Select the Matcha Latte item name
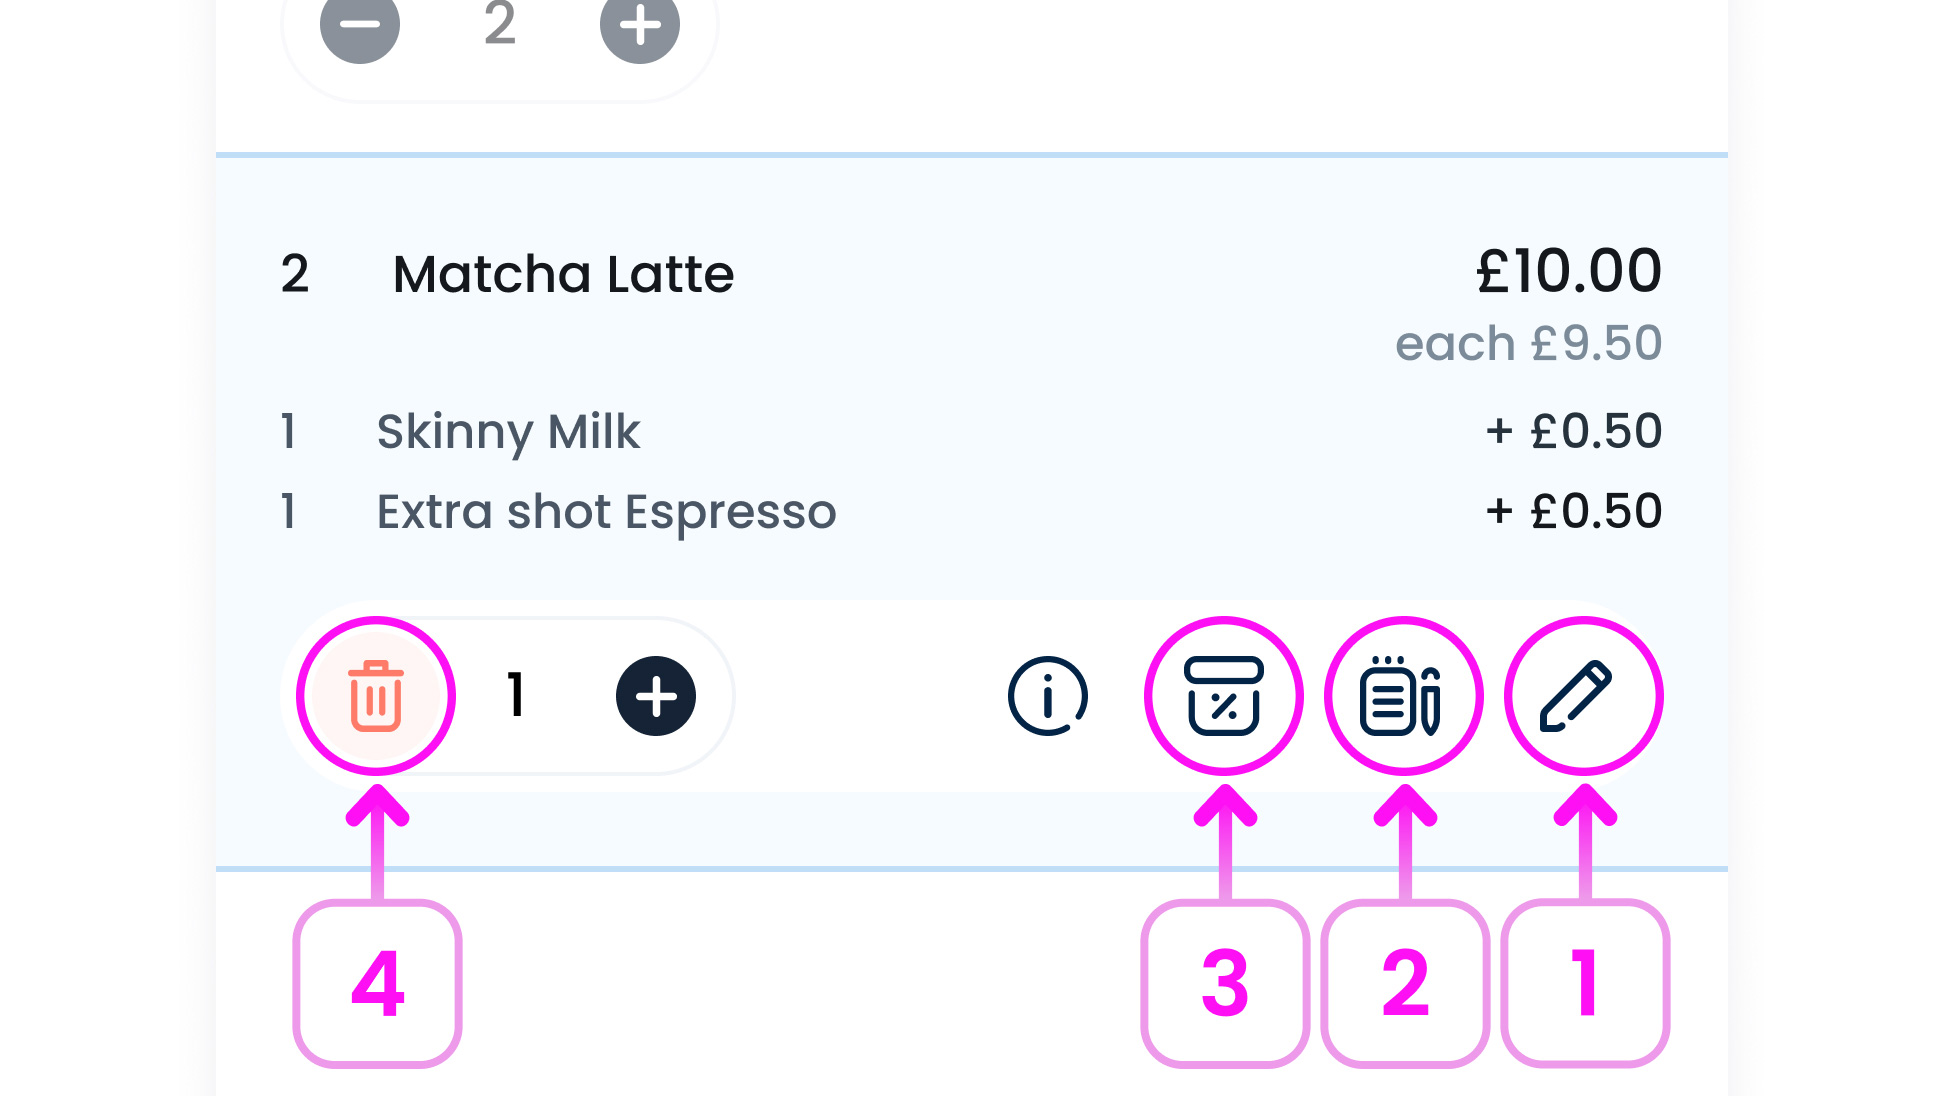The image size is (1944, 1096). point(563,274)
